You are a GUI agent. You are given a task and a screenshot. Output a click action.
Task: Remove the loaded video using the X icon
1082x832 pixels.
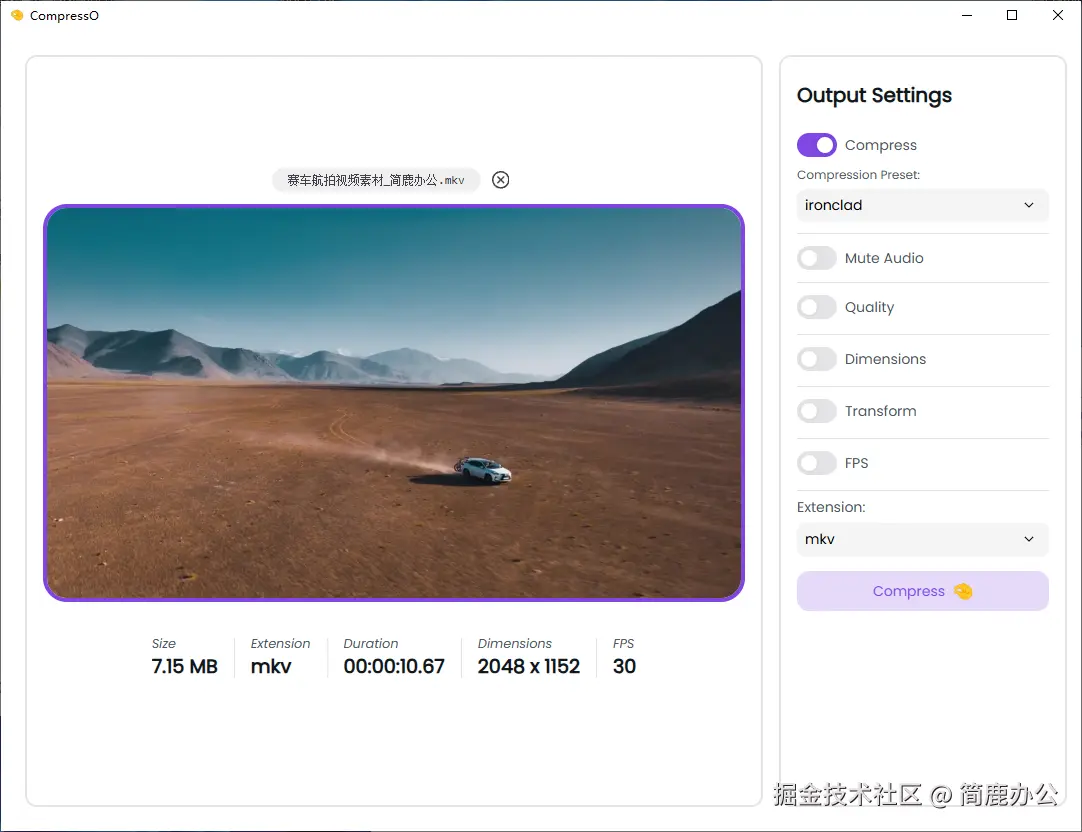pyautogui.click(x=500, y=180)
